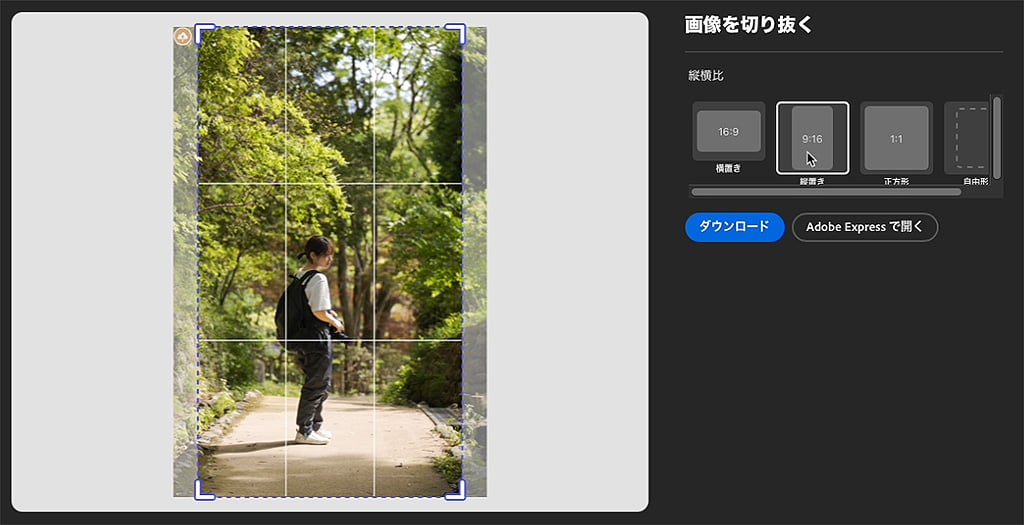The image size is (1024, 525).
Task: Click the horizontal scrollbar under aspect ratios
Action: [826, 192]
